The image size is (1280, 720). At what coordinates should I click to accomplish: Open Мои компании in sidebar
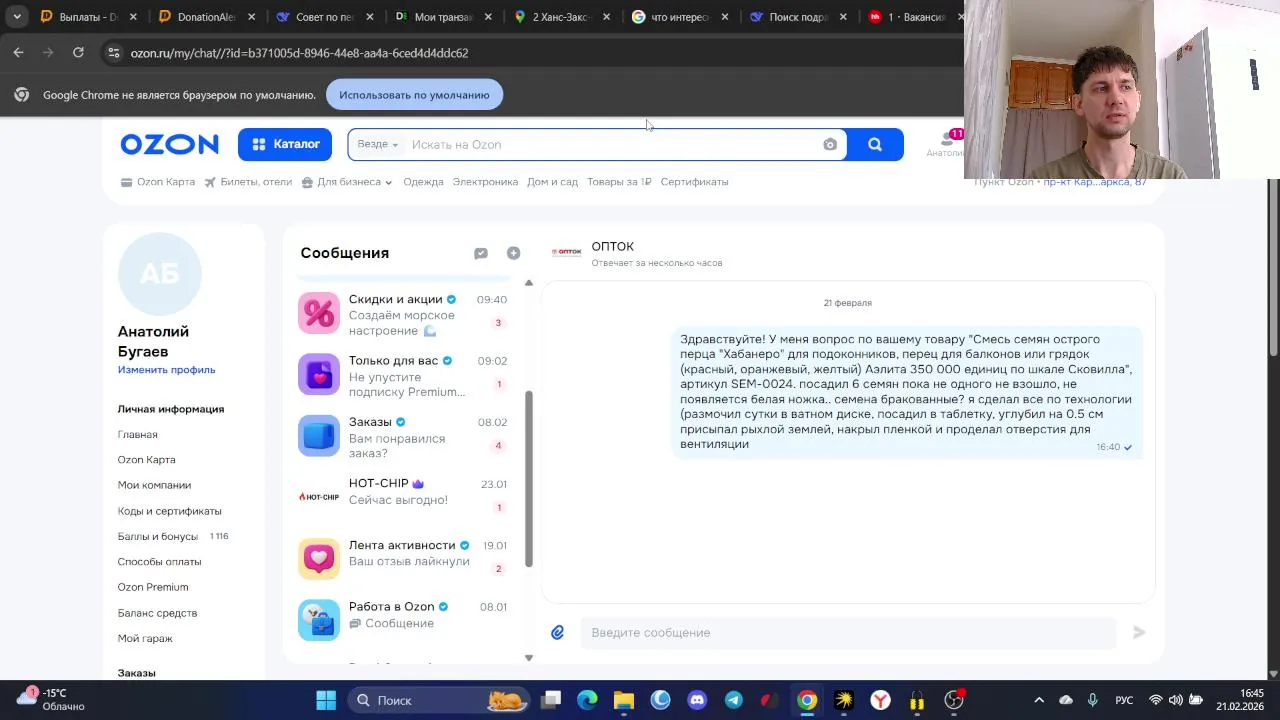tap(154, 485)
